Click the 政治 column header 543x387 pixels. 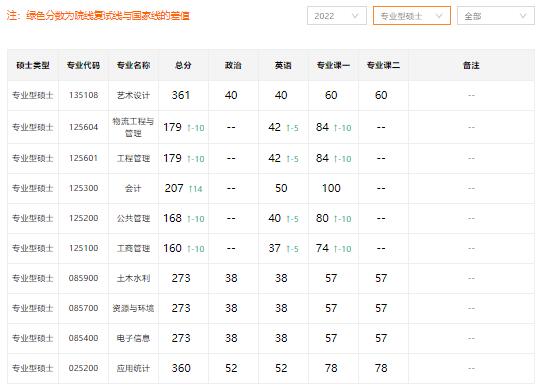(233, 65)
